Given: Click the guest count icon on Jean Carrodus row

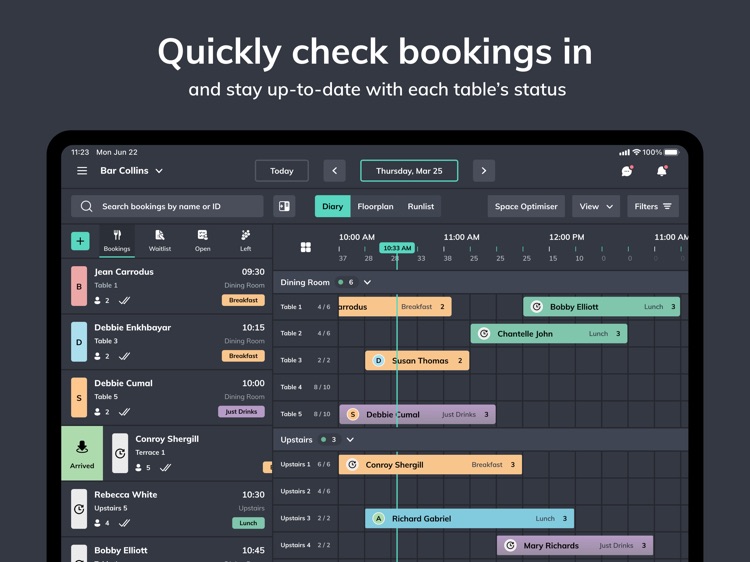Looking at the screenshot, I should pyautogui.click(x=98, y=300).
